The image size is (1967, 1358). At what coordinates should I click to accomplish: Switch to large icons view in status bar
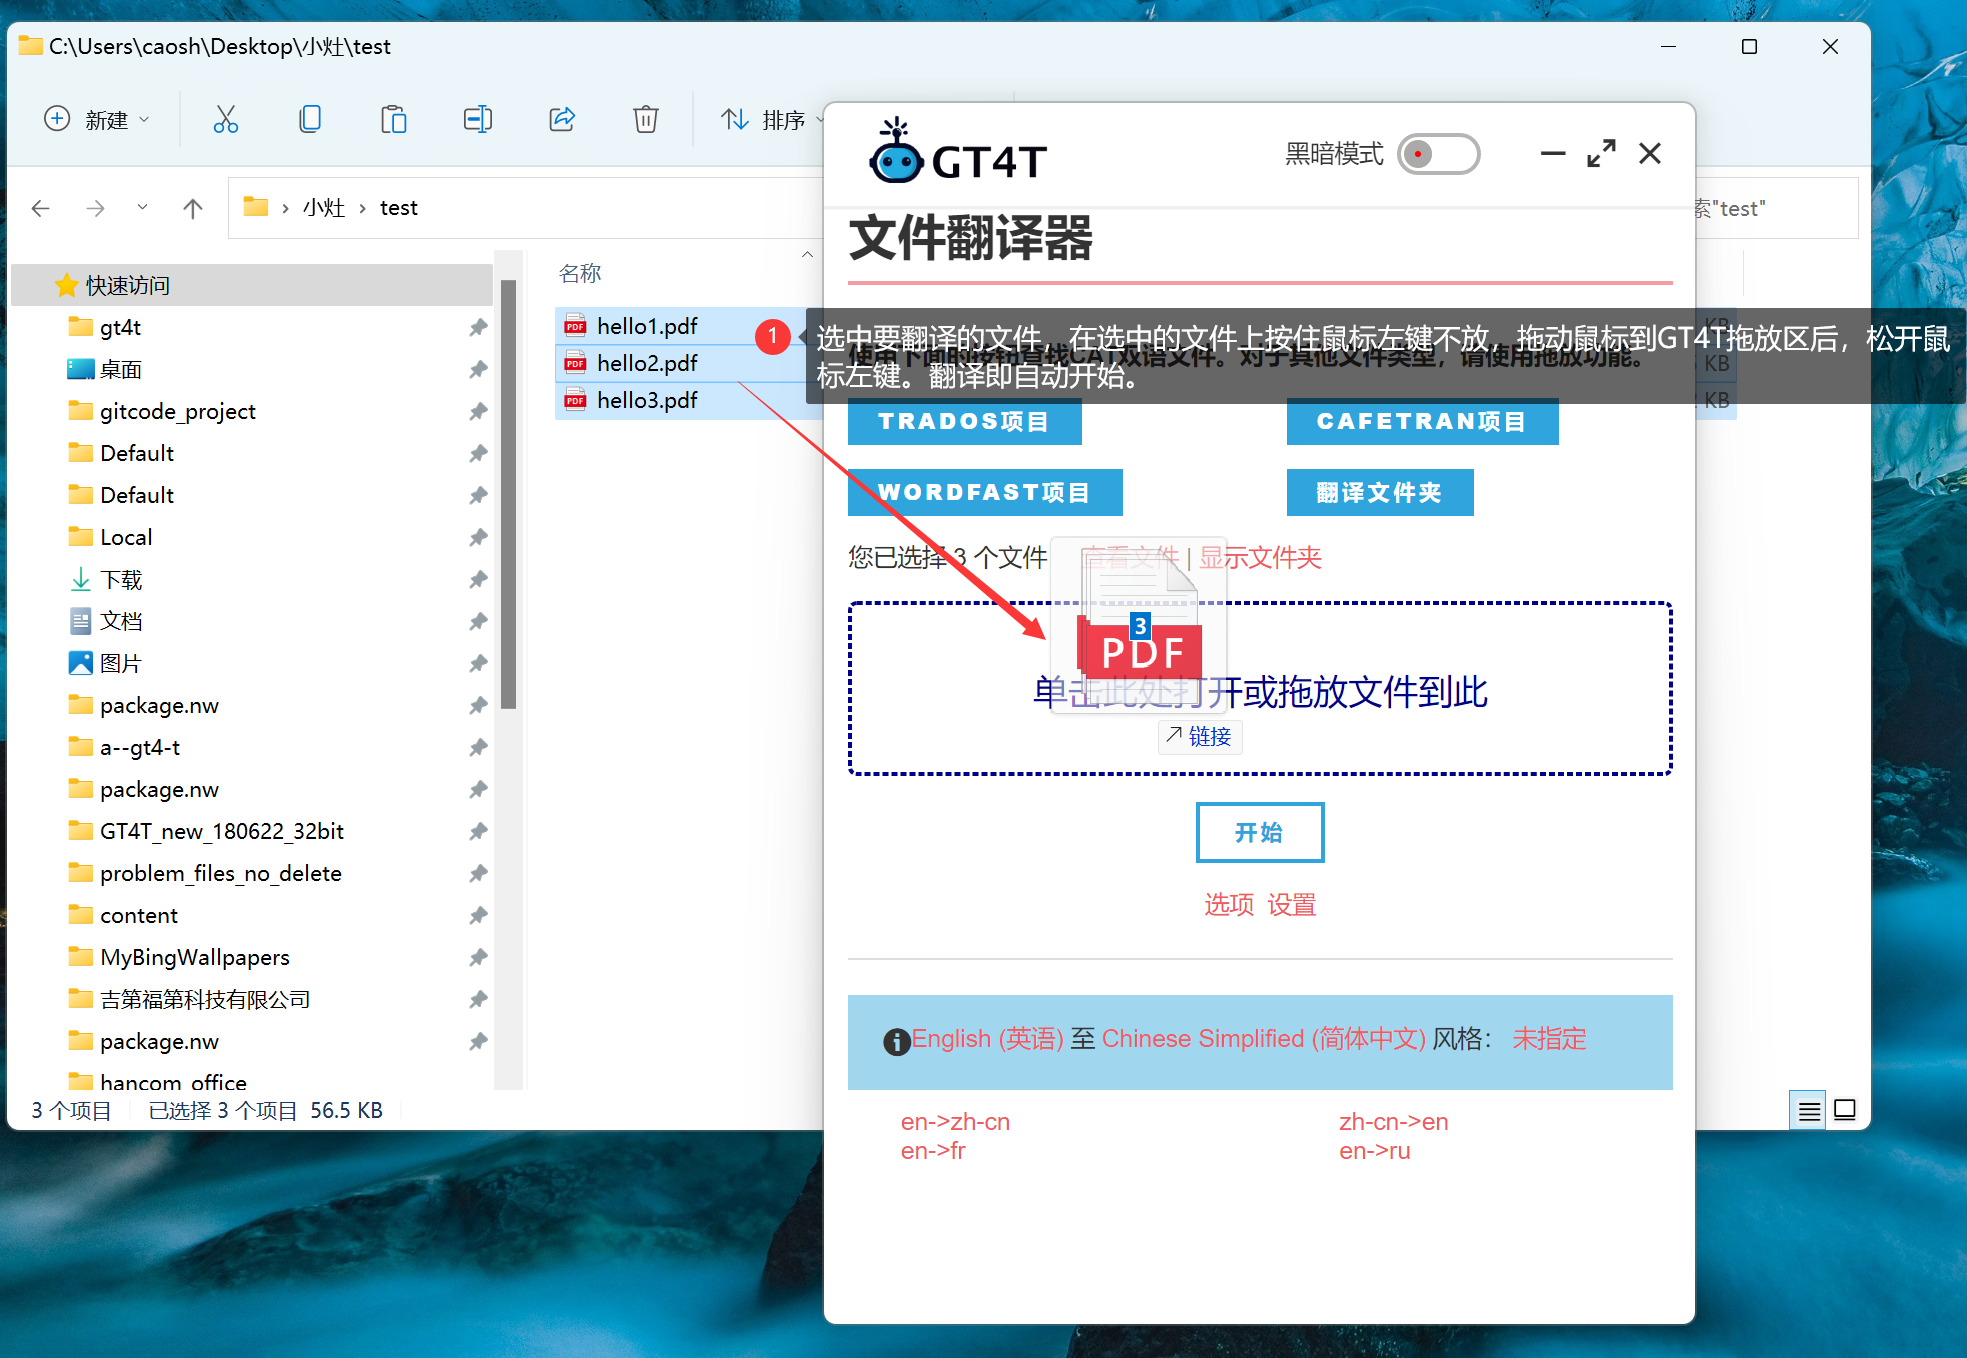tap(1845, 1110)
